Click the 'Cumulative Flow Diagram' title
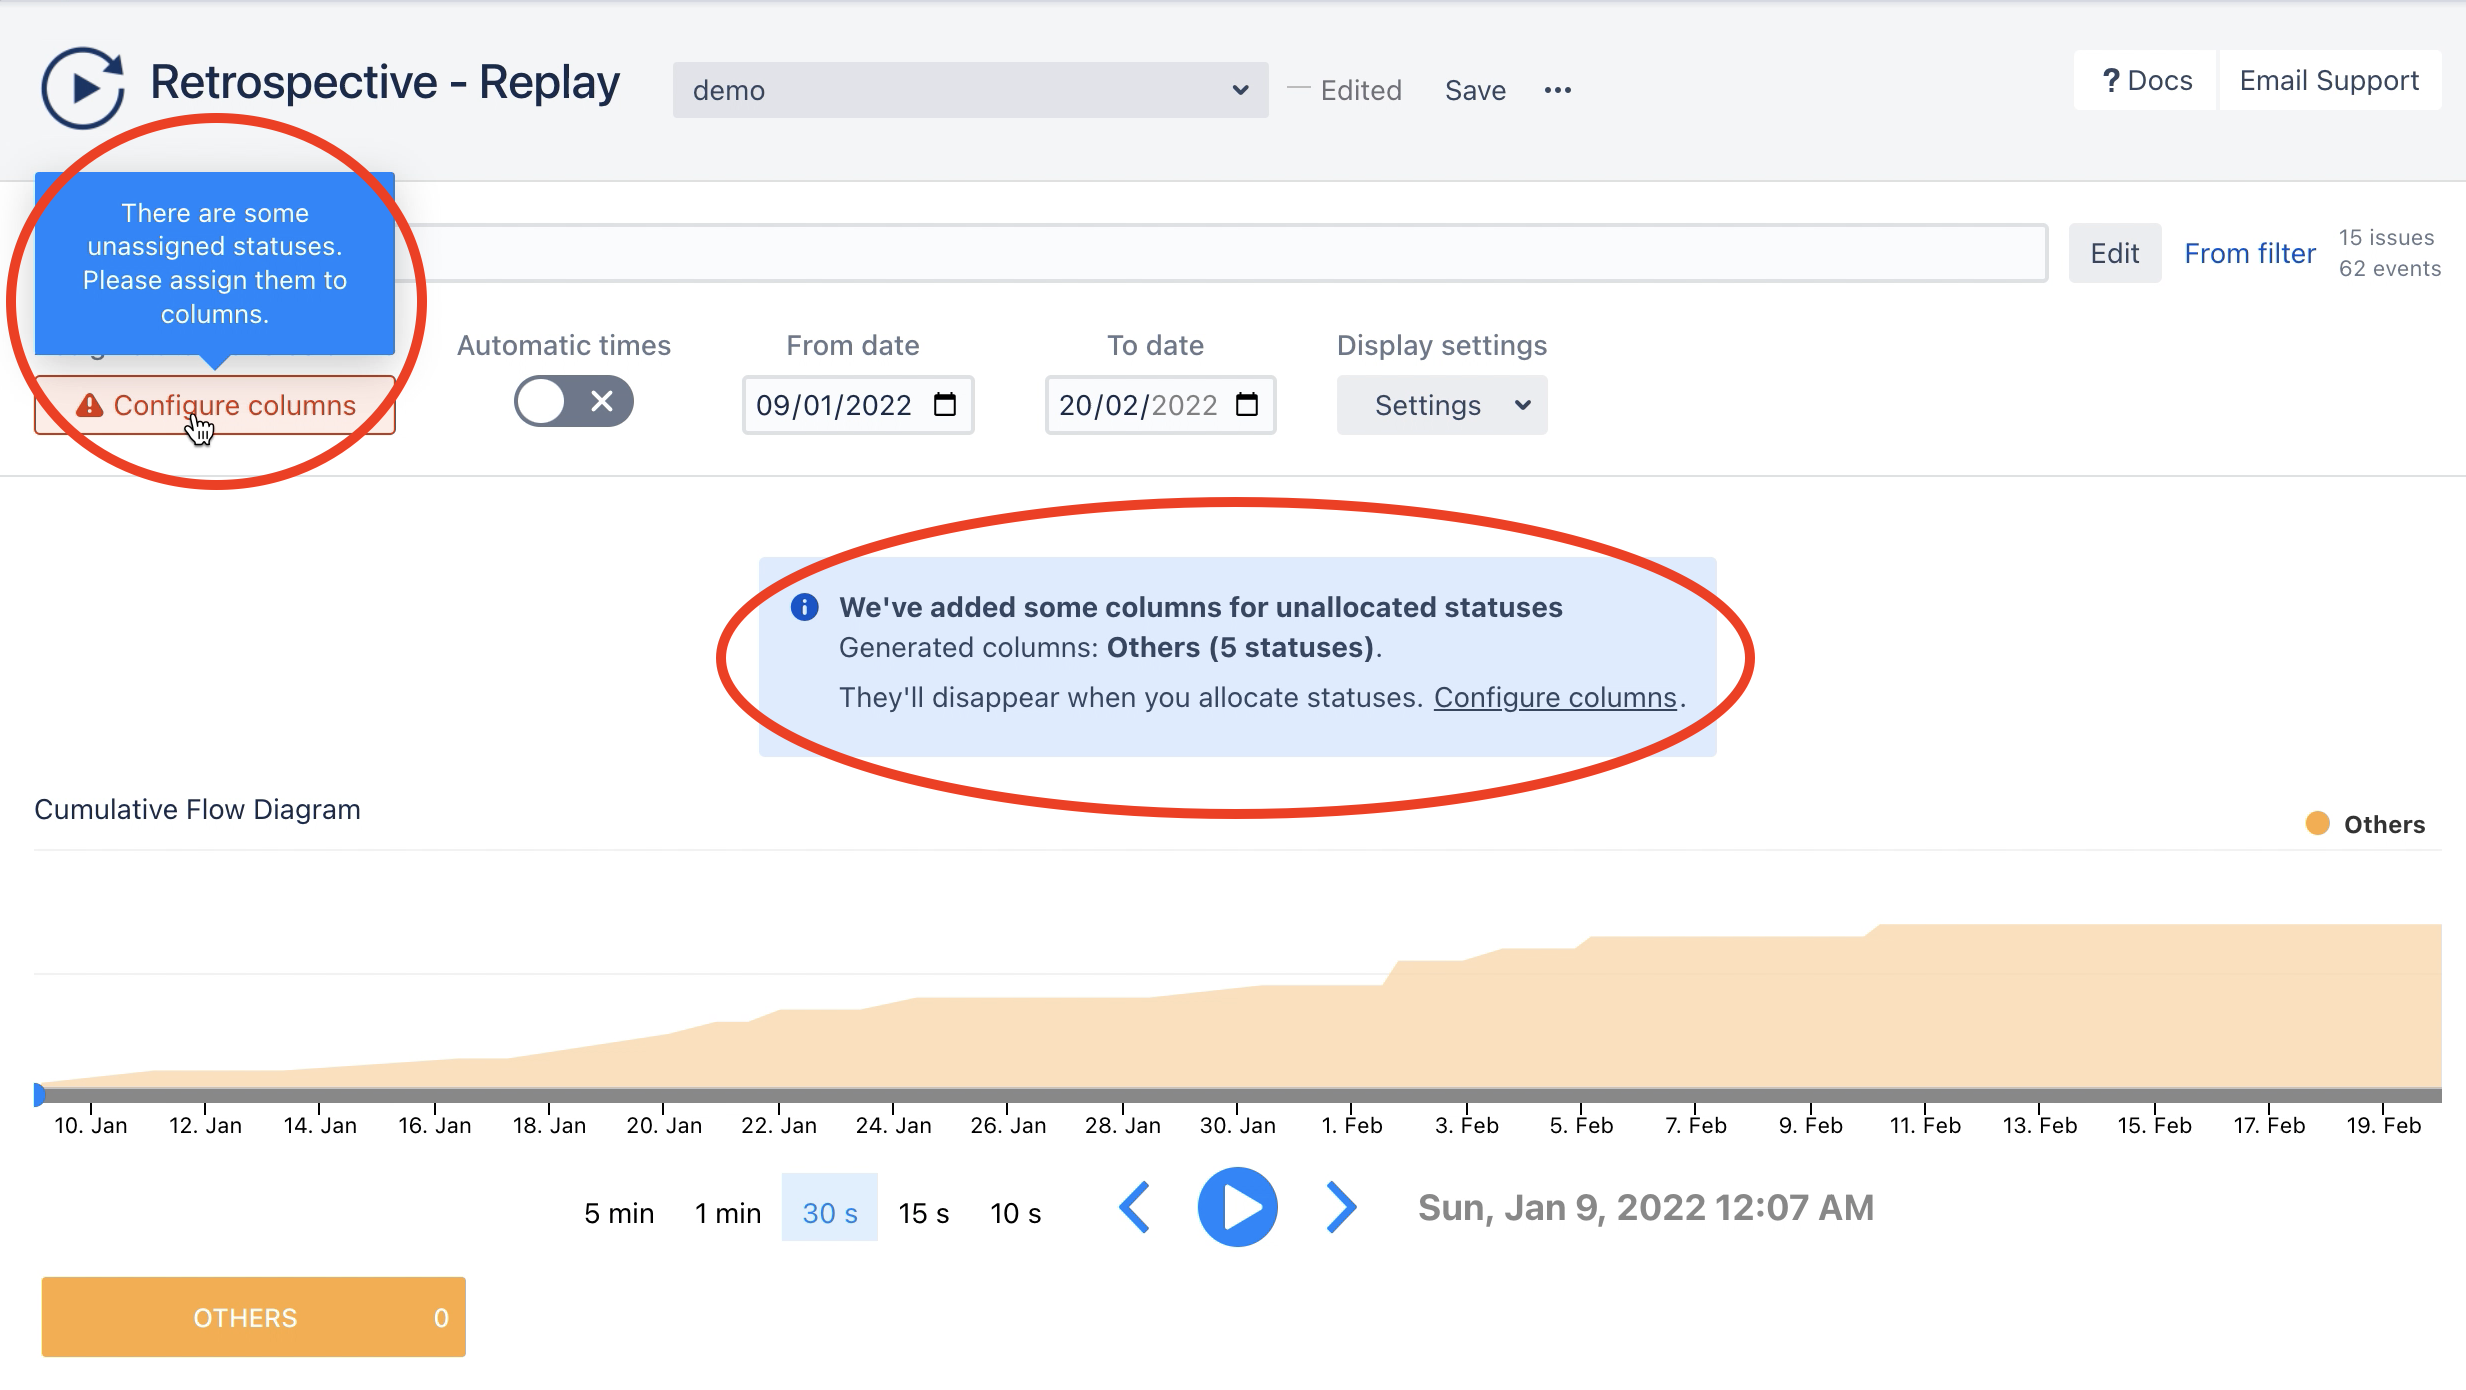The image size is (2466, 1390). click(x=197, y=809)
